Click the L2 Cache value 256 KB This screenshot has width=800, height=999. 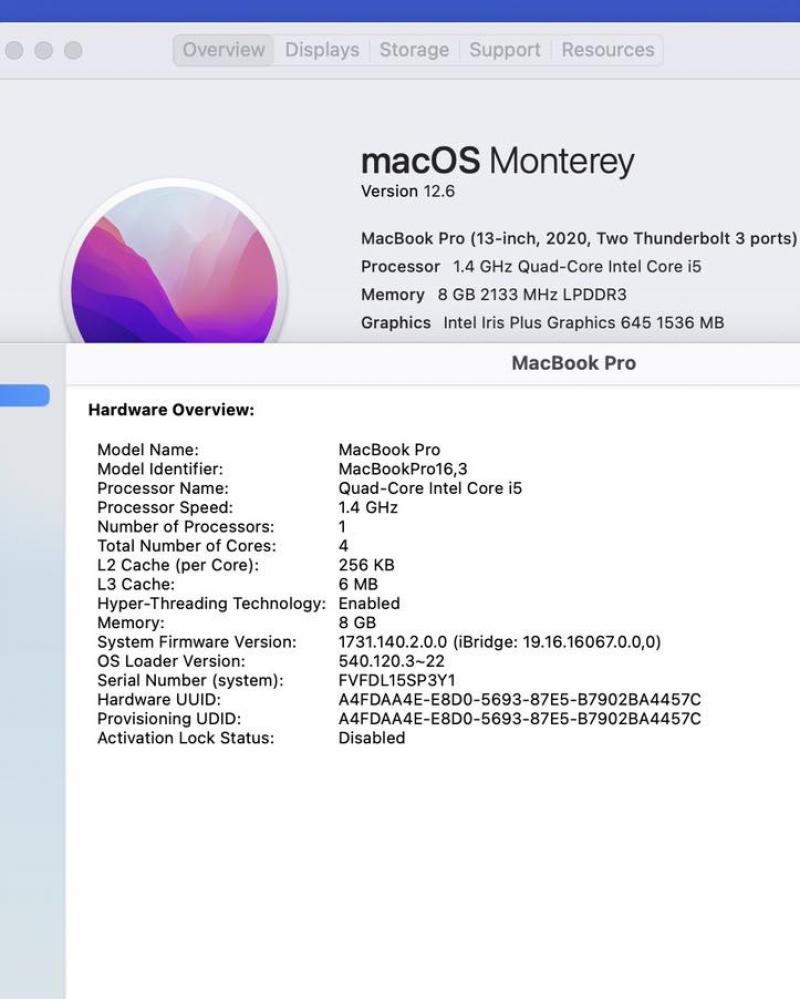tap(366, 565)
